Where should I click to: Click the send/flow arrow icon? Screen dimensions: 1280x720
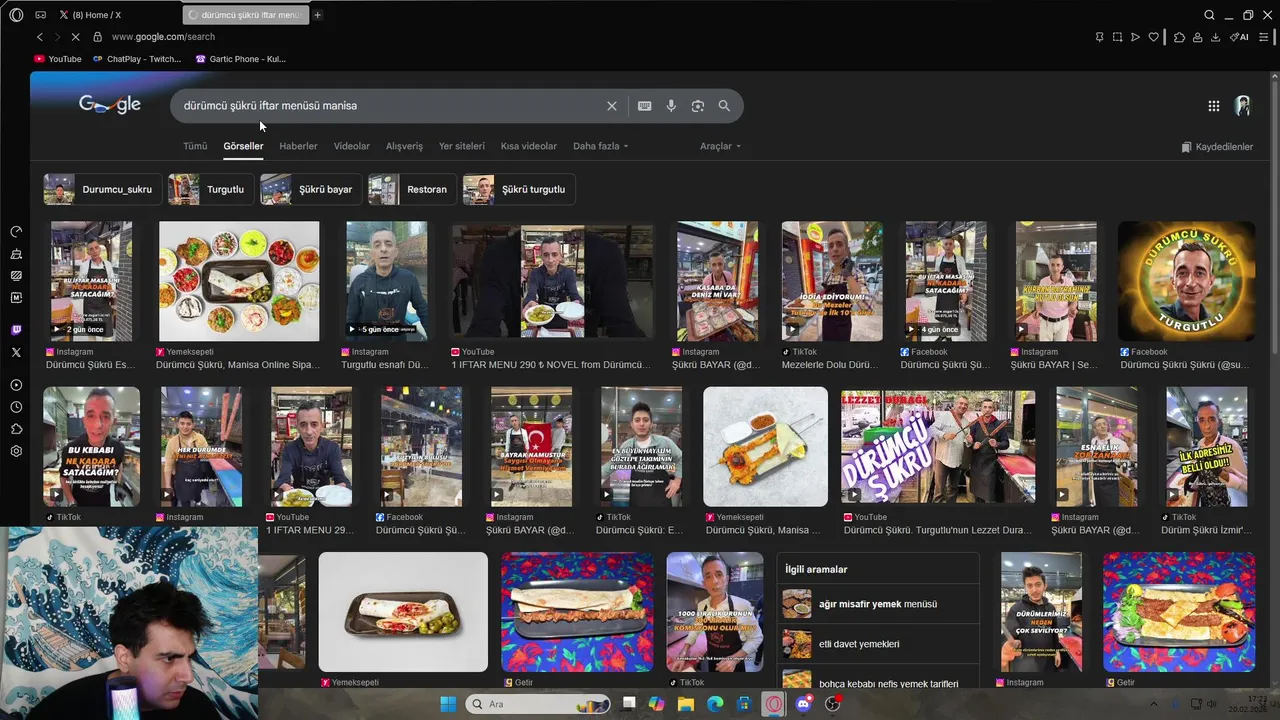coord(1135,37)
